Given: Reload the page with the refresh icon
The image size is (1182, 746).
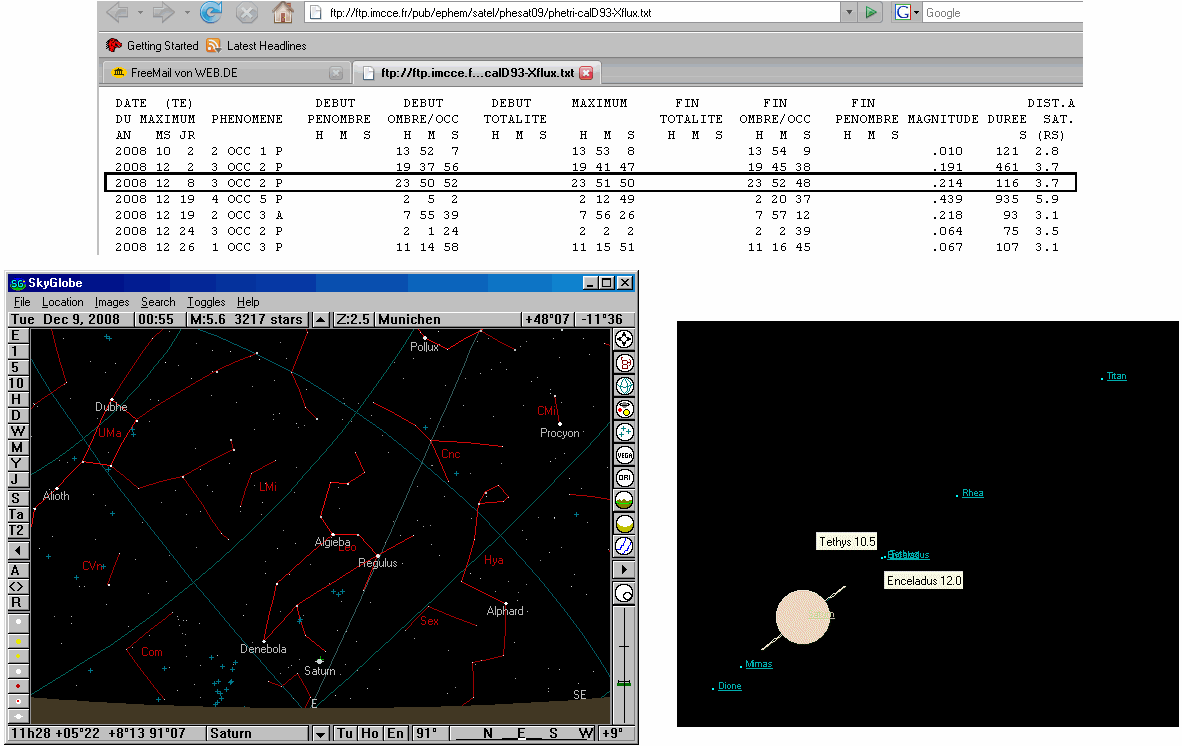Looking at the screenshot, I should (211, 12).
